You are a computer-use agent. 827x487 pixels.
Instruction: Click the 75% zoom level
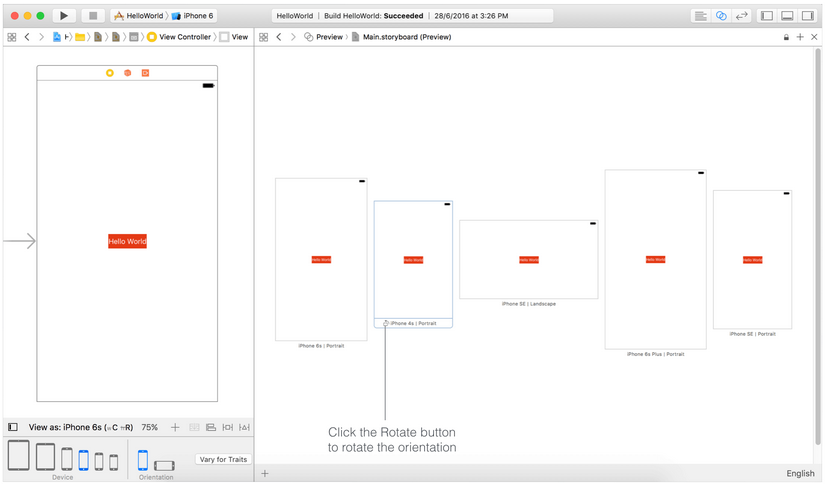(x=149, y=427)
